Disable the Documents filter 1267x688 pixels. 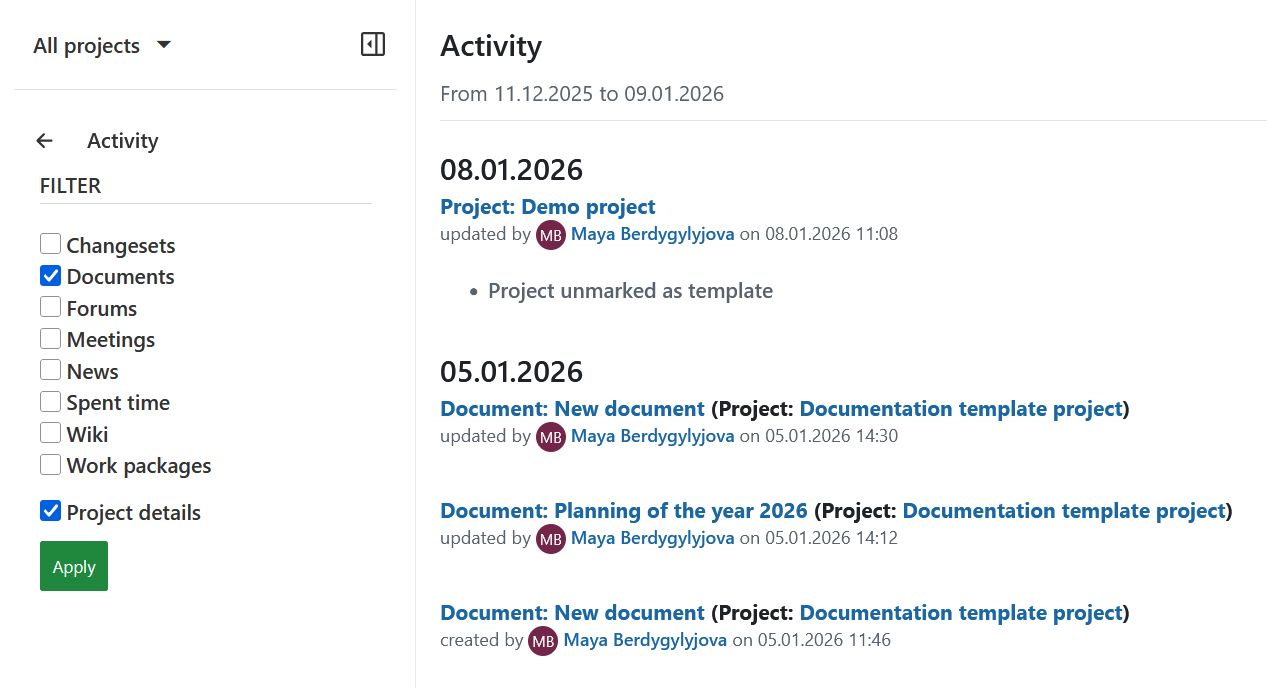pyautogui.click(x=50, y=275)
